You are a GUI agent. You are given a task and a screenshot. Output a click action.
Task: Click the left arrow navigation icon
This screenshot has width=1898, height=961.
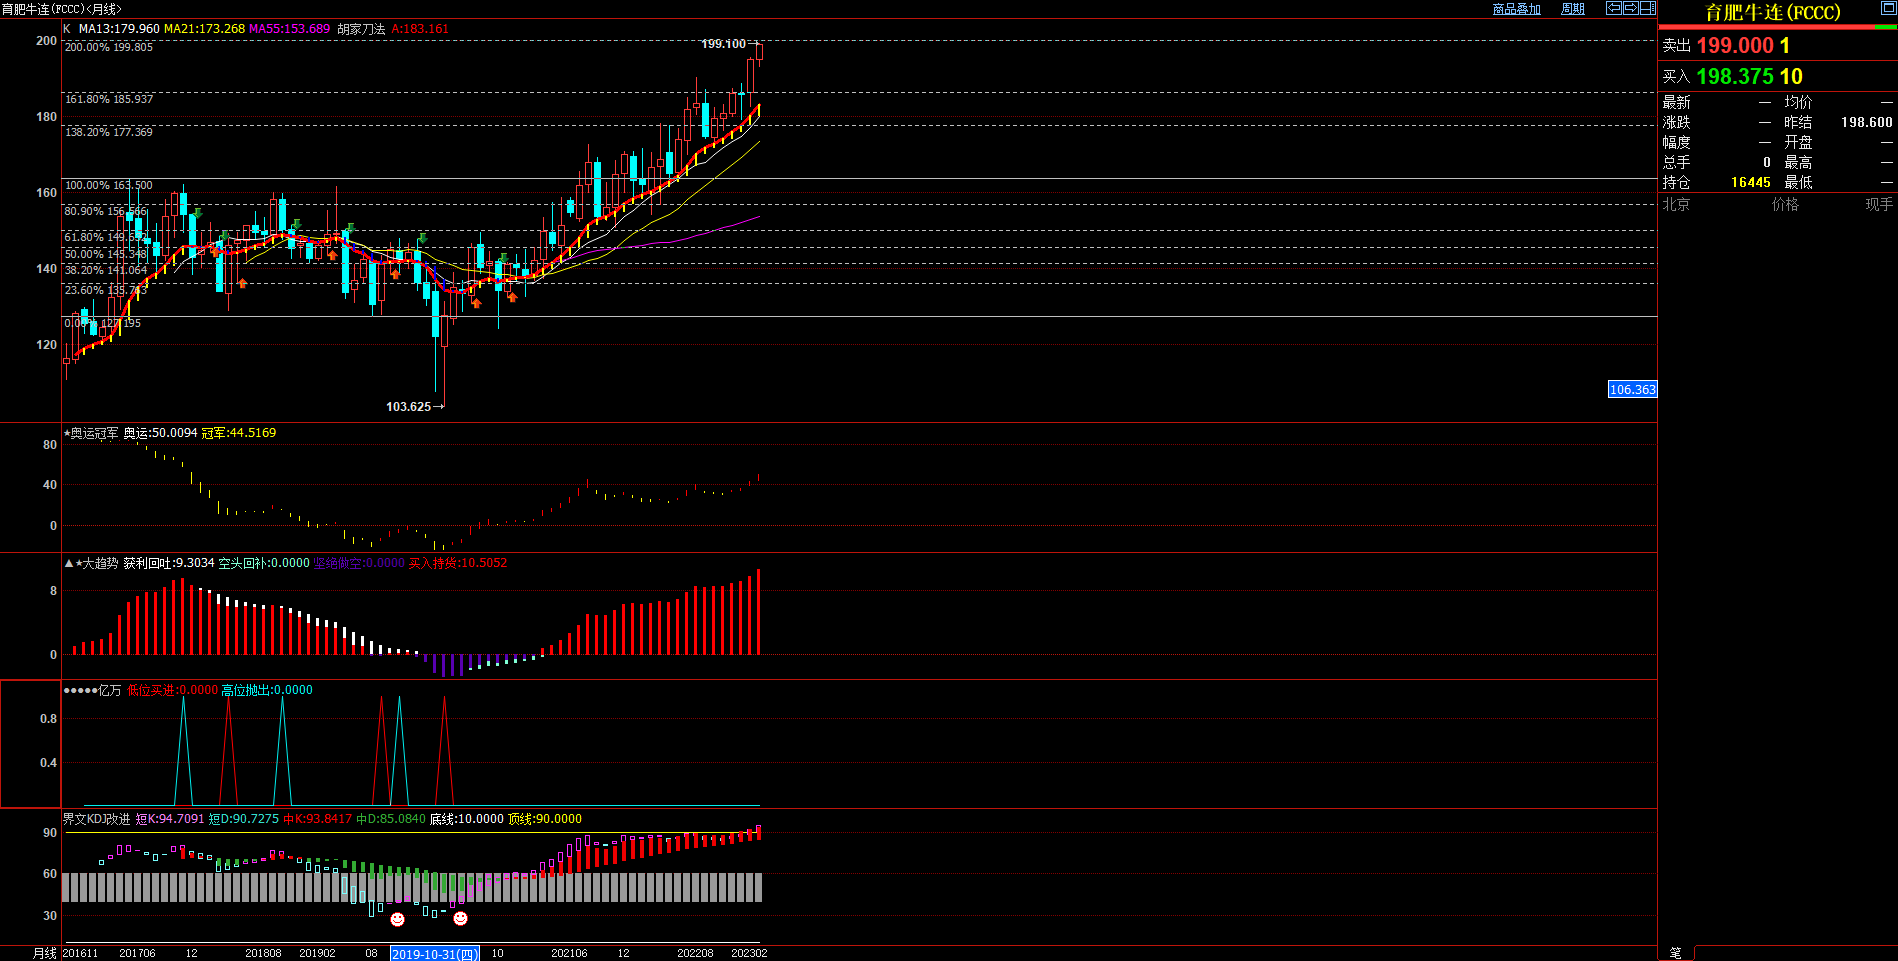point(1614,8)
